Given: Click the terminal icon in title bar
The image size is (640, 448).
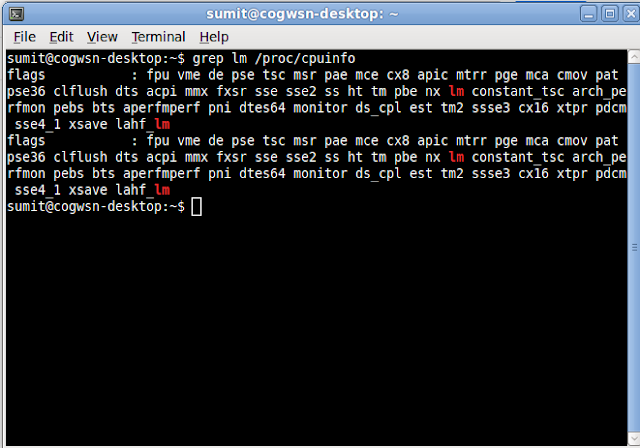Looking at the screenshot, I should pyautogui.click(x=16, y=14).
